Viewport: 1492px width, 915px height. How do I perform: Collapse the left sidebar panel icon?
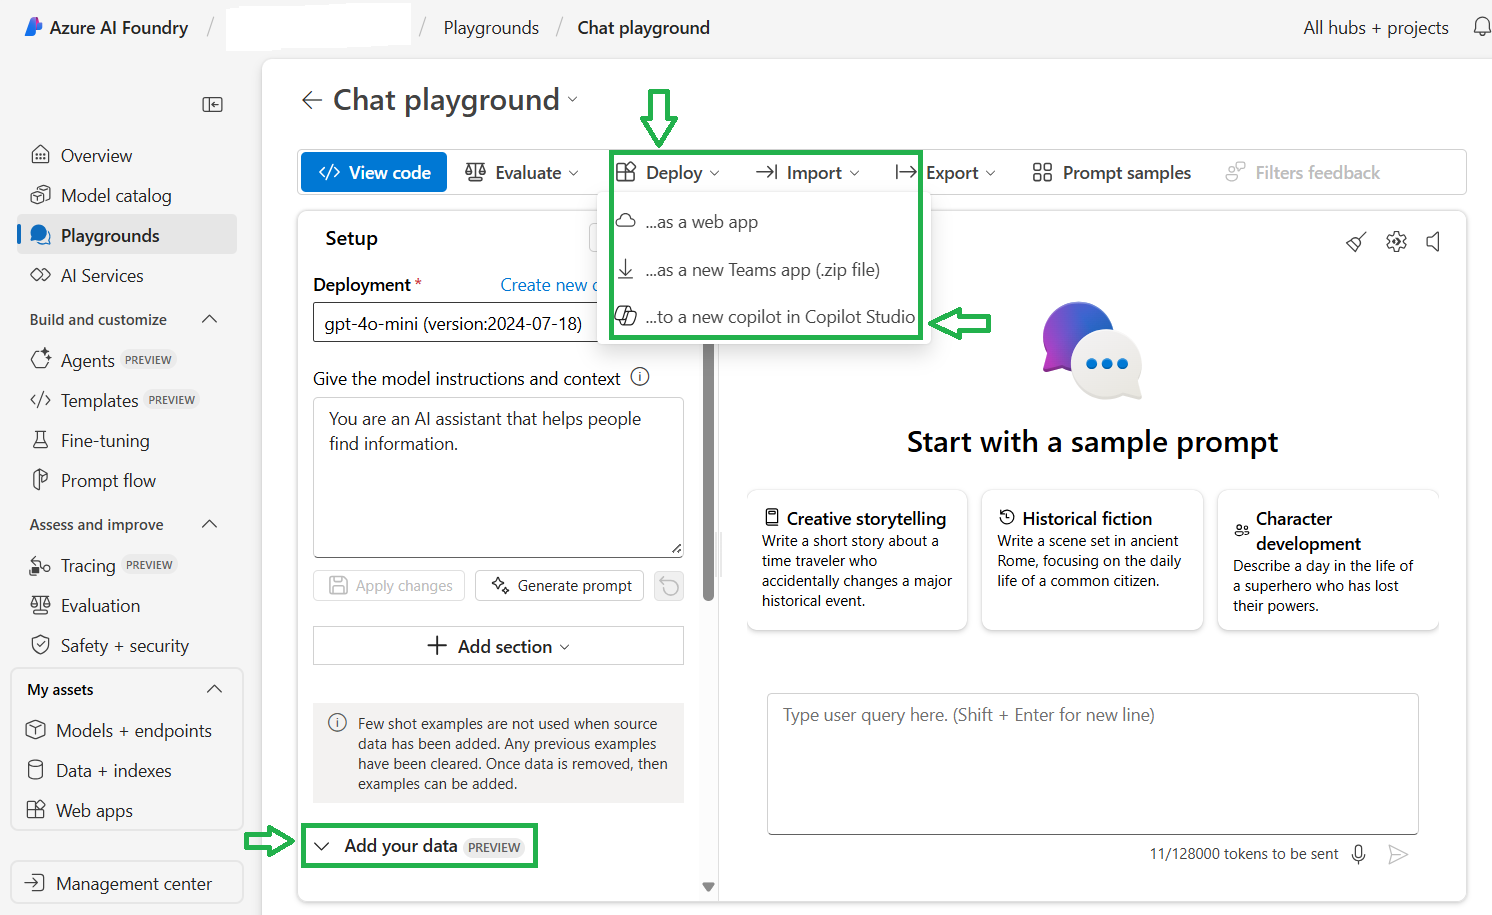coord(212,104)
